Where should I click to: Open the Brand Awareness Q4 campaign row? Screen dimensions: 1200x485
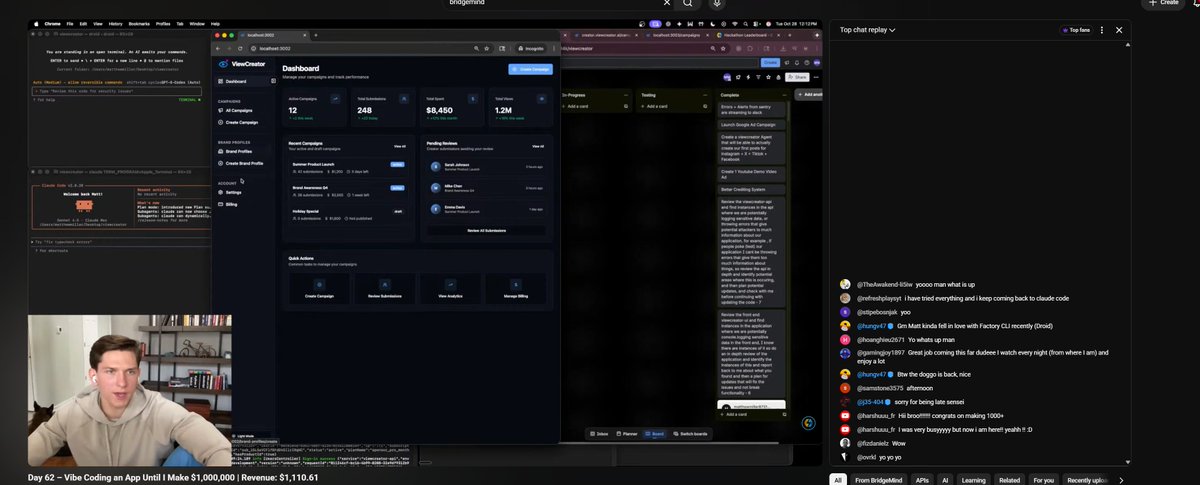(348, 190)
